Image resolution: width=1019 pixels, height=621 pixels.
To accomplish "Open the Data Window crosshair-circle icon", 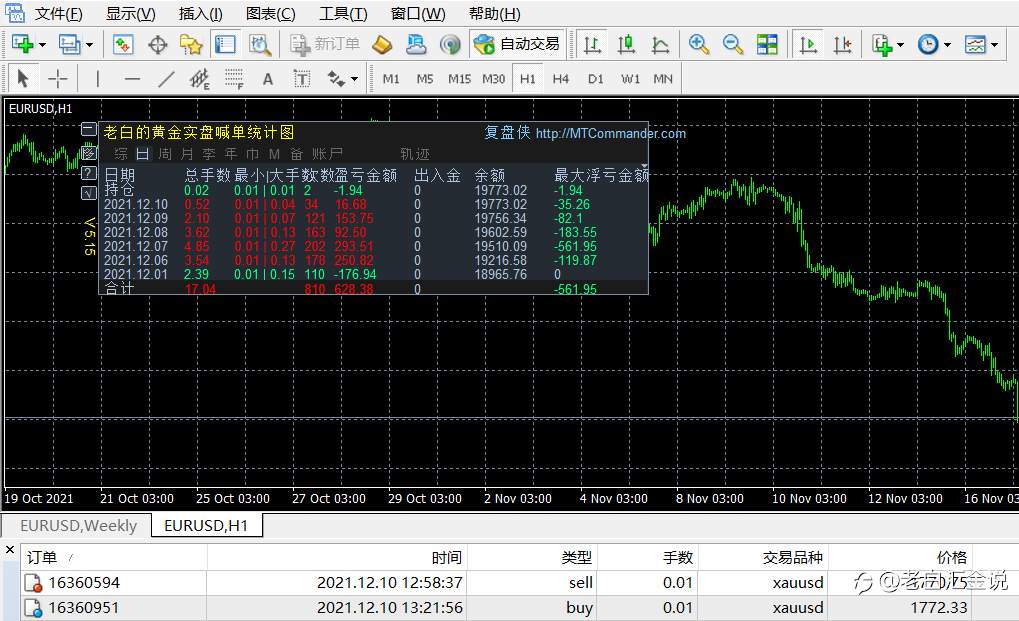I will point(157,44).
